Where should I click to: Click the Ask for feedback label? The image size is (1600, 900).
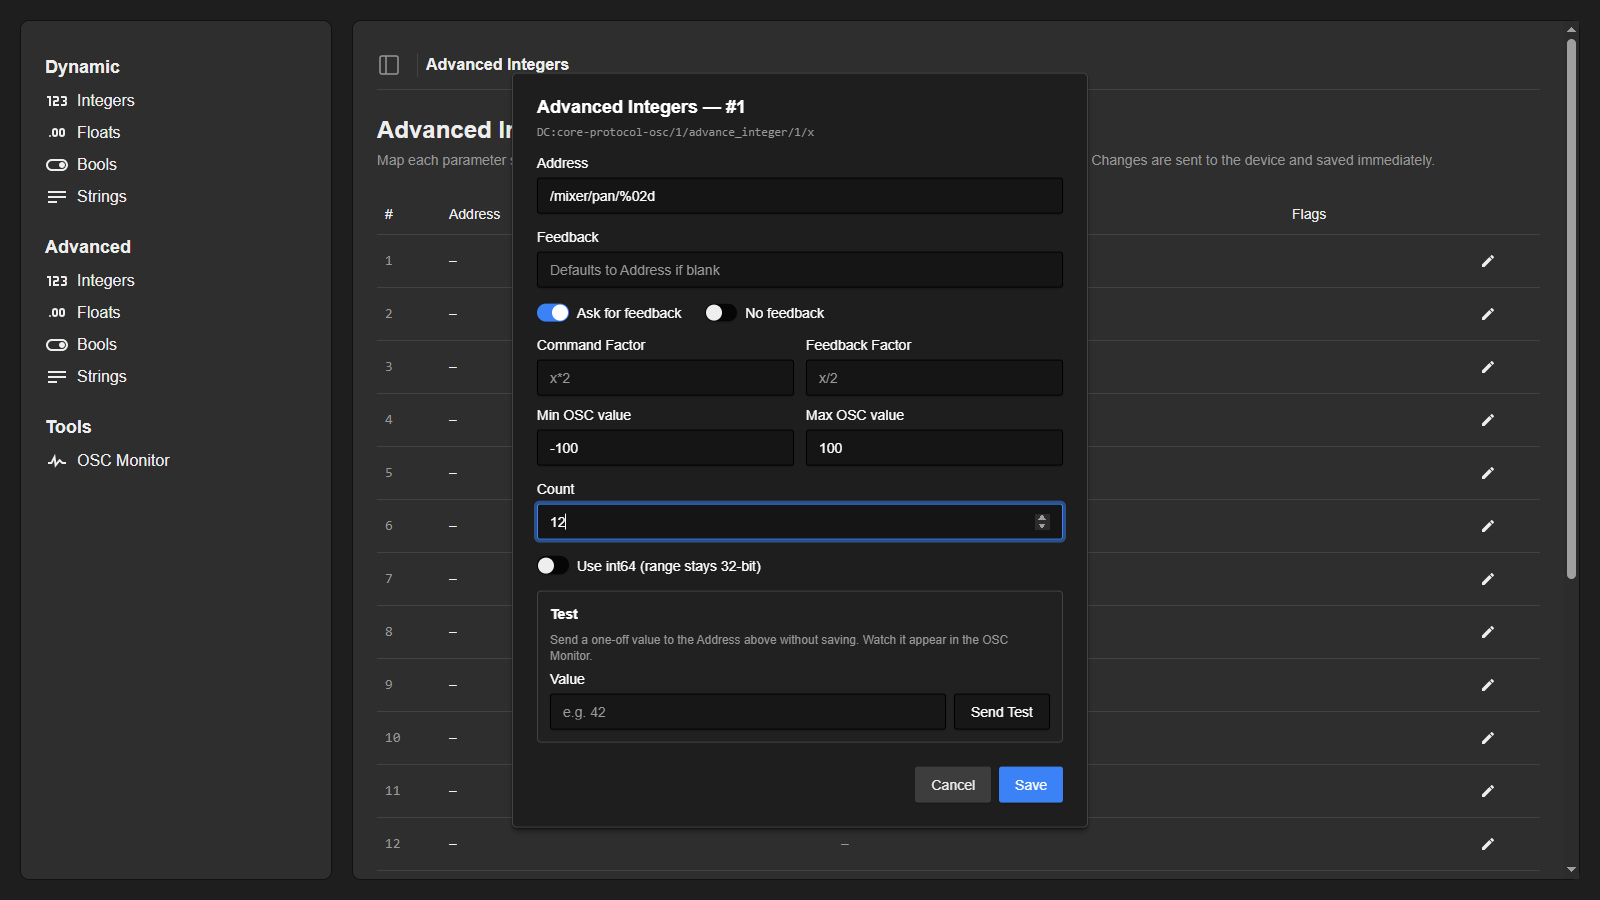[629, 313]
